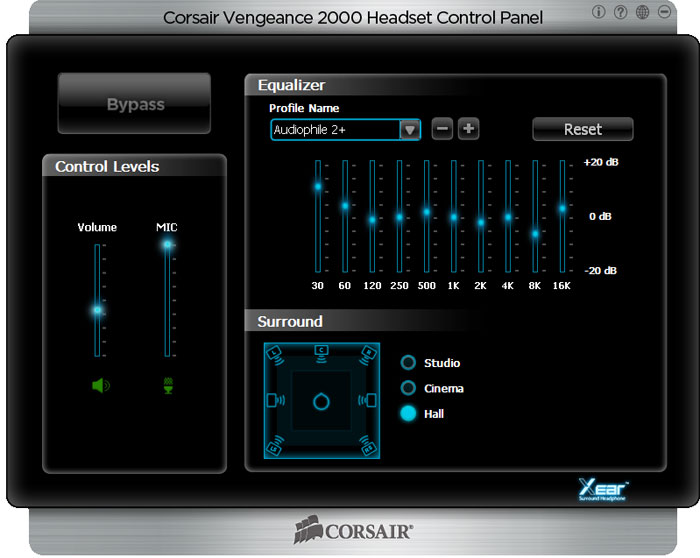Screen dimensions: 700x558
Task: Click the 4K equalizer slider knob
Action: pos(508,217)
